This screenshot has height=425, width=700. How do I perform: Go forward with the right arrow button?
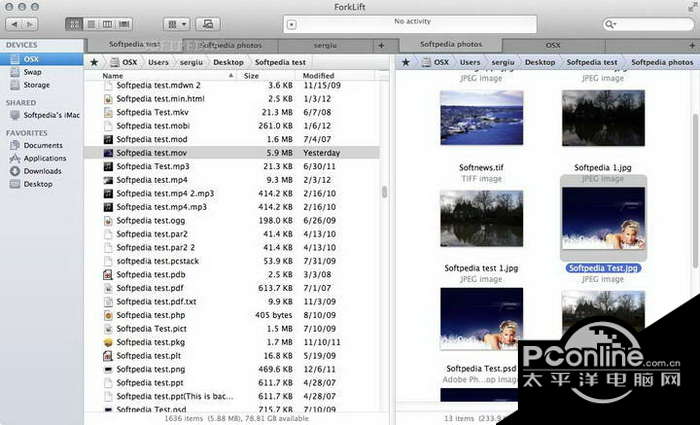coord(30,24)
